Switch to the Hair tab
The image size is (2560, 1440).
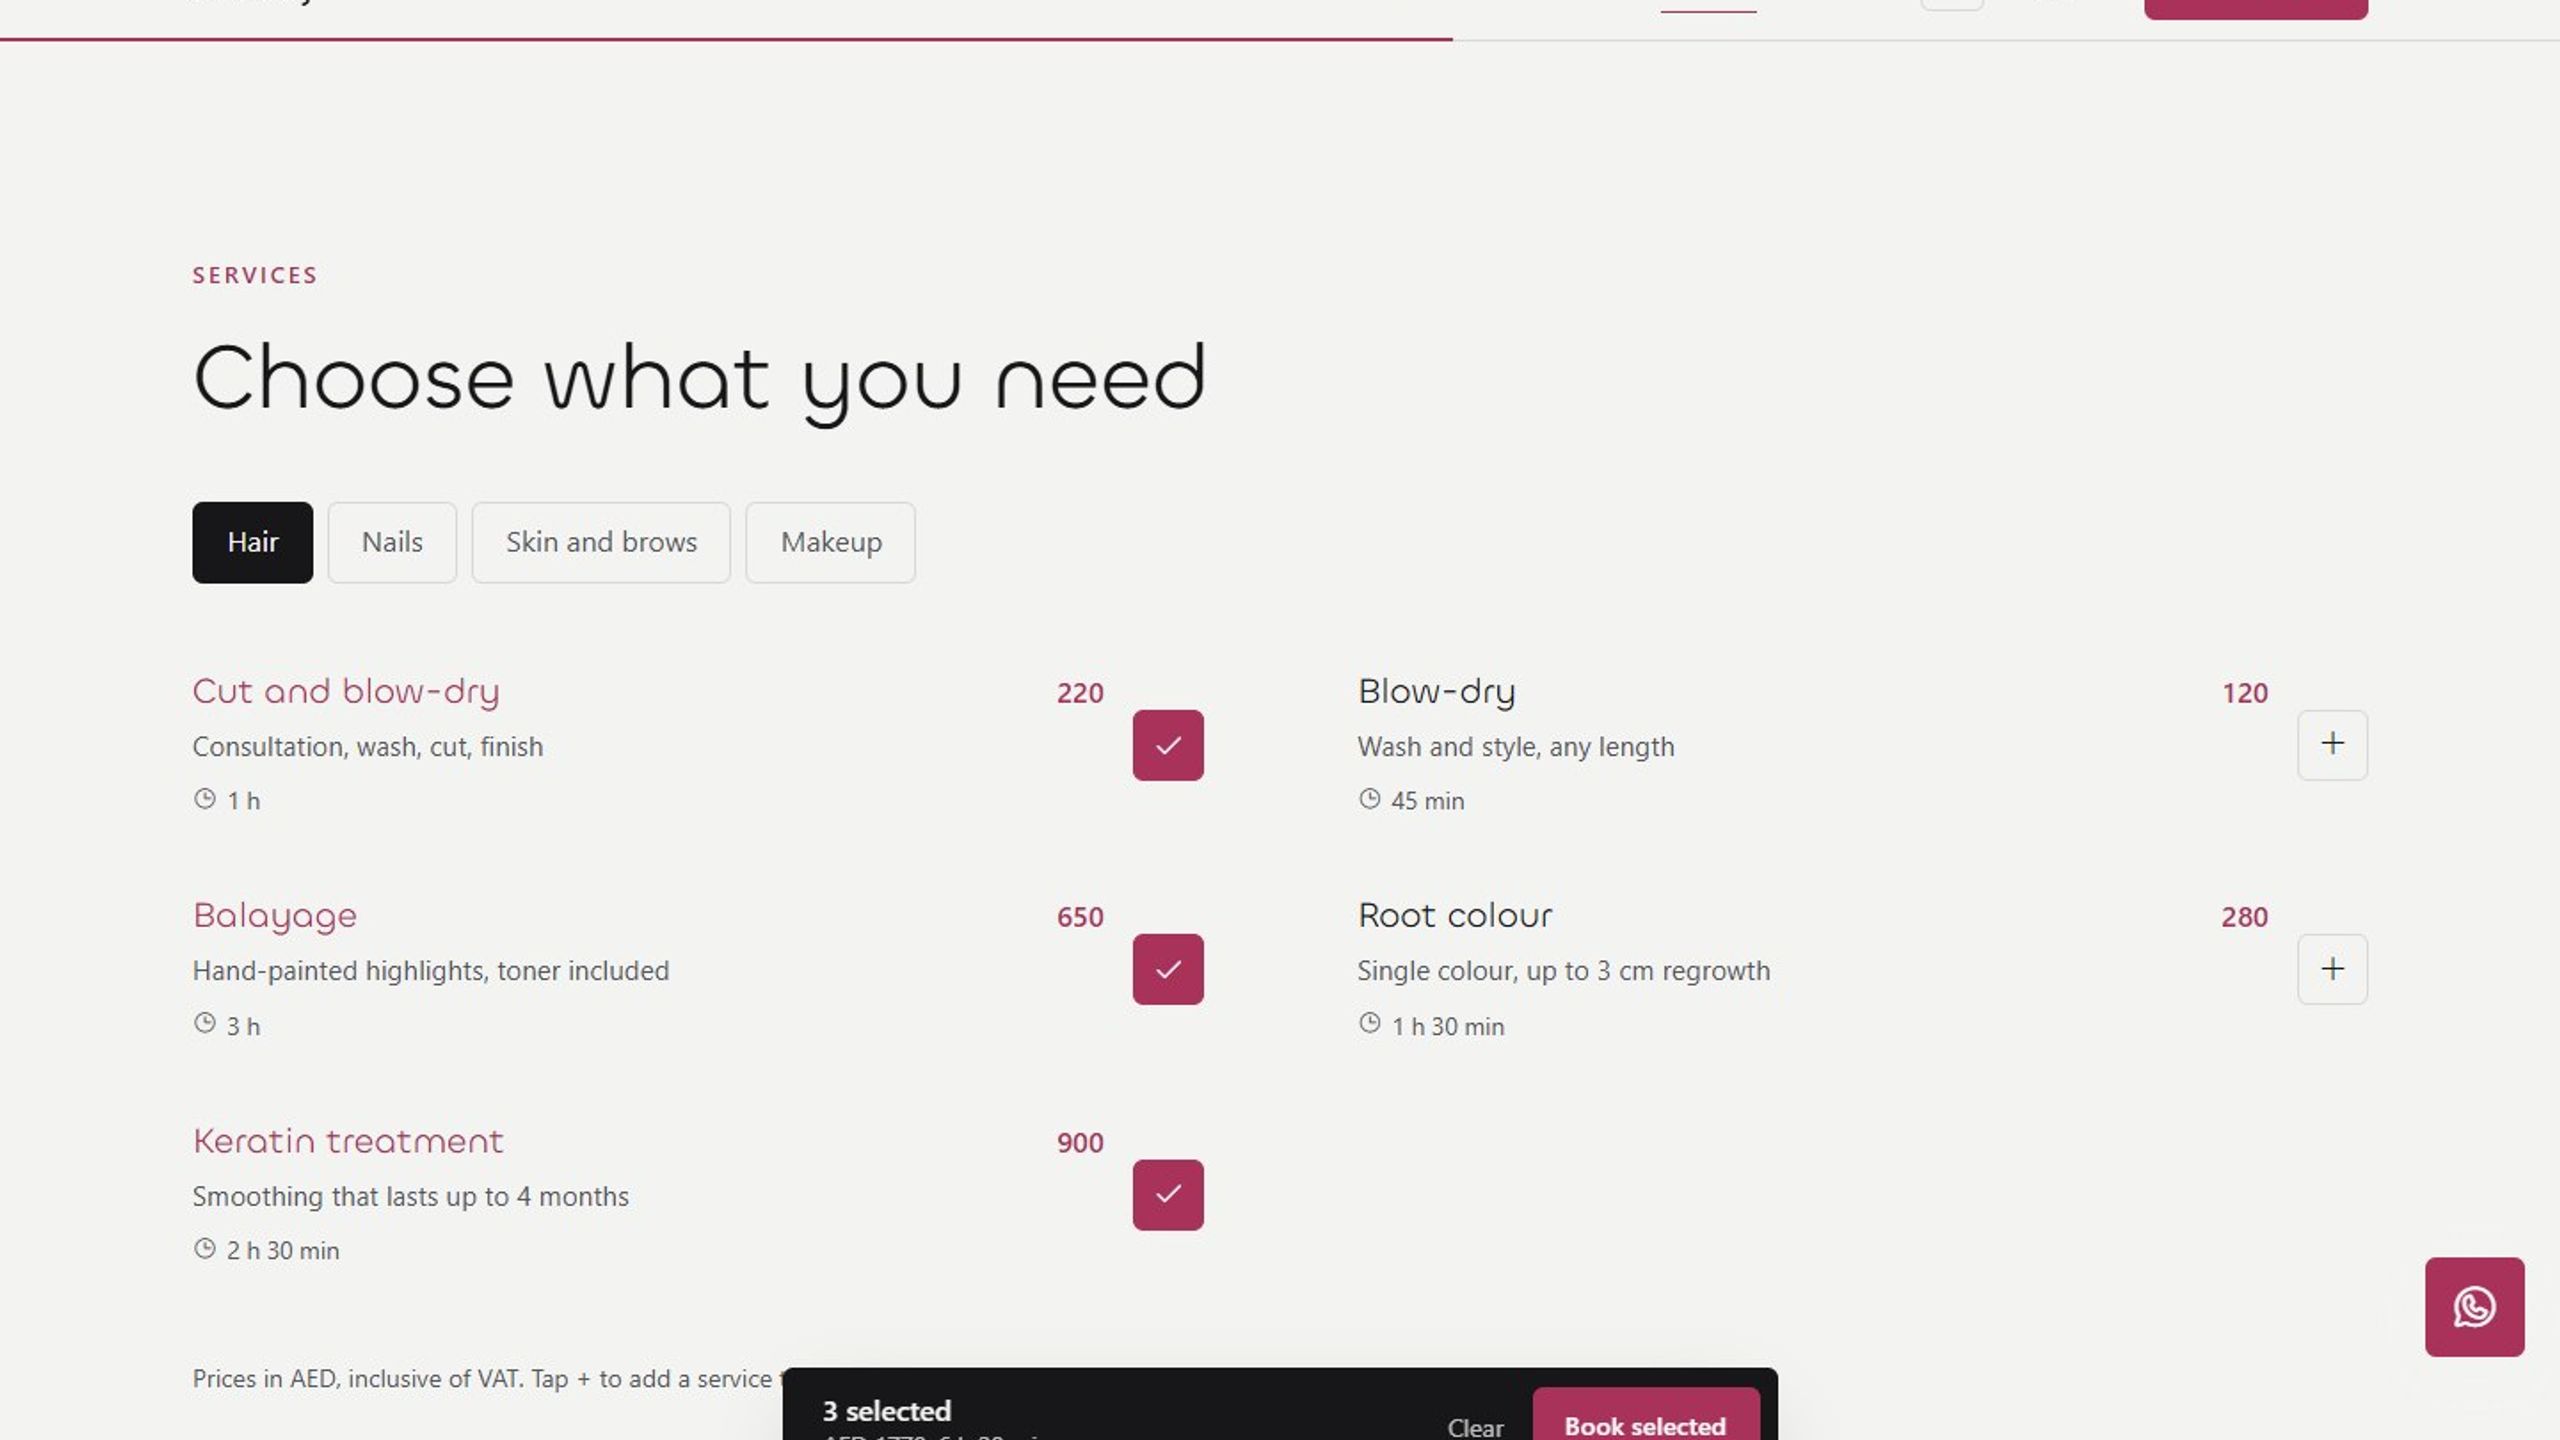(252, 542)
